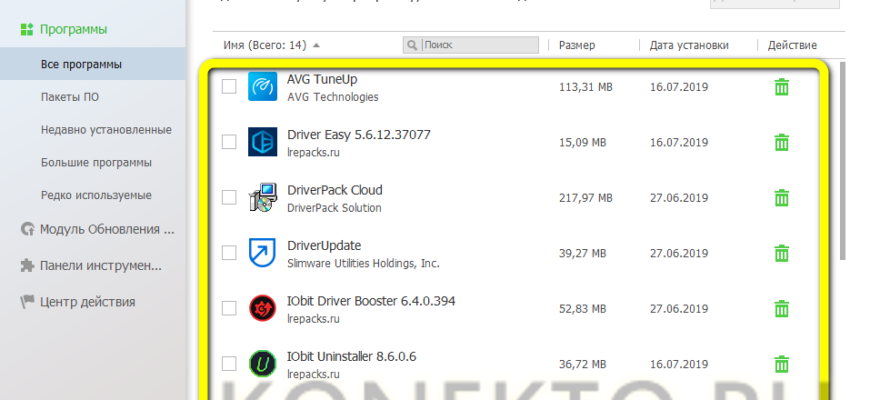The width and height of the screenshot is (870, 400).
Task: Click the DriverUpdate app icon
Action: point(262,253)
